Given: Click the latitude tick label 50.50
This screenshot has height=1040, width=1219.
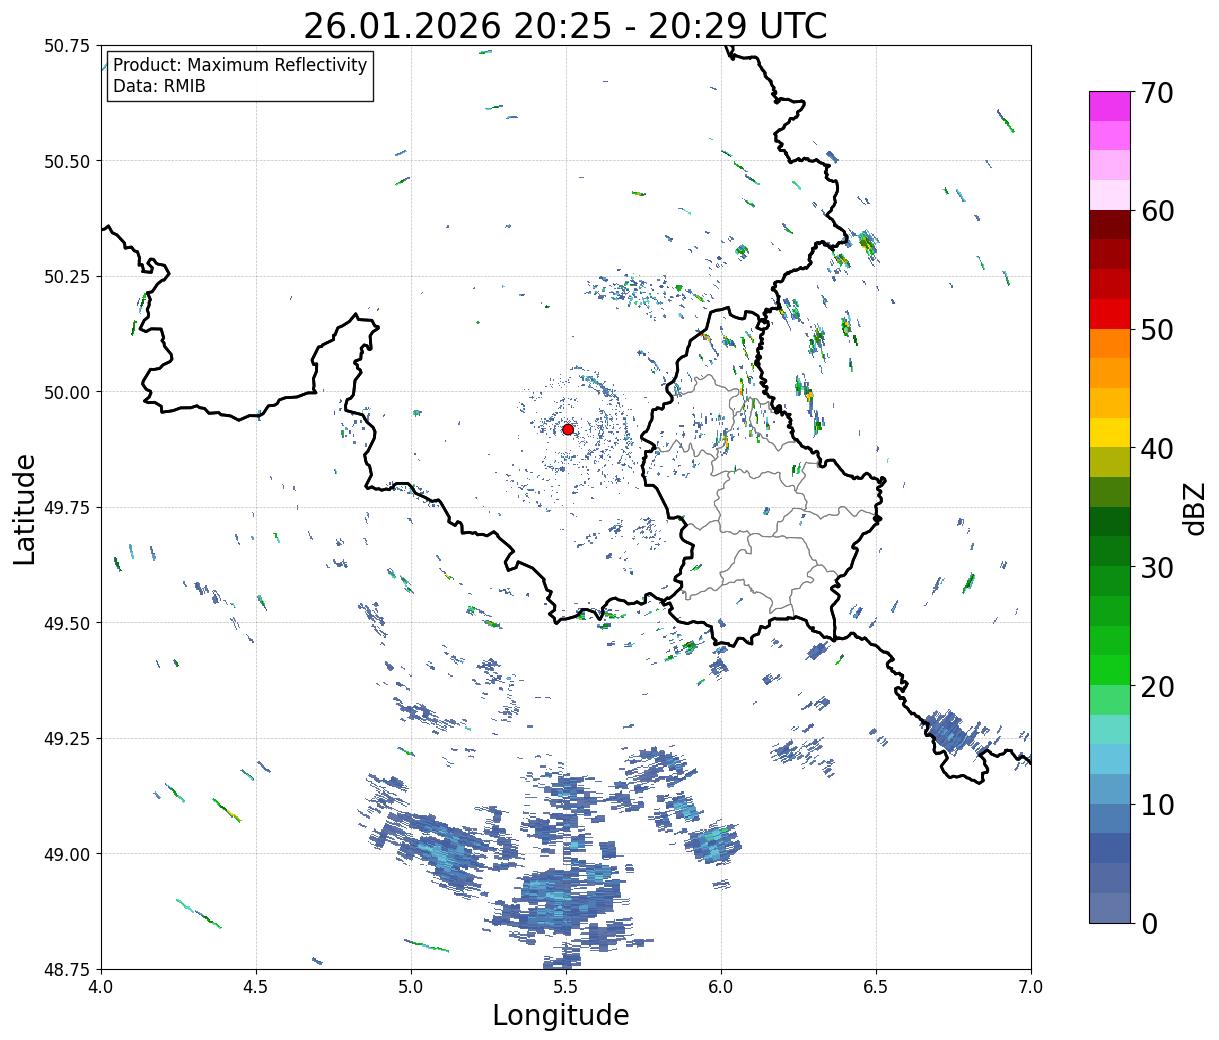Looking at the screenshot, I should click(x=67, y=161).
